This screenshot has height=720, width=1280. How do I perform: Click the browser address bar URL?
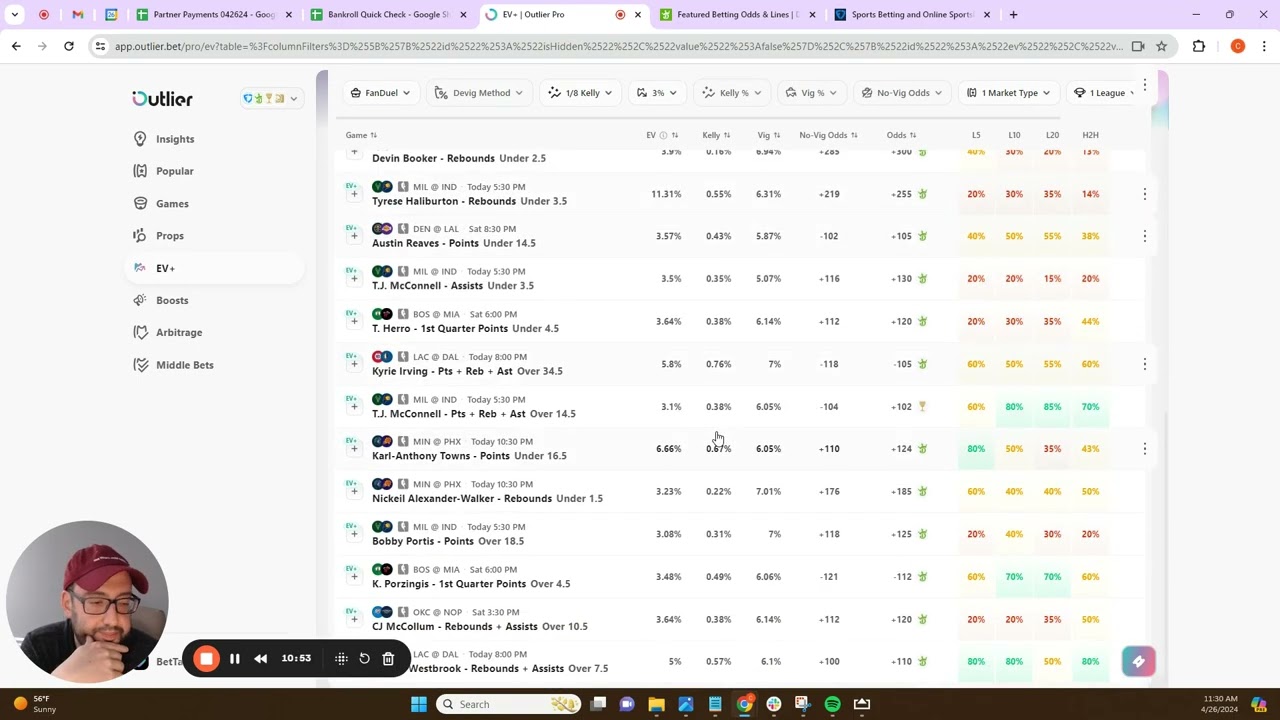point(618,46)
